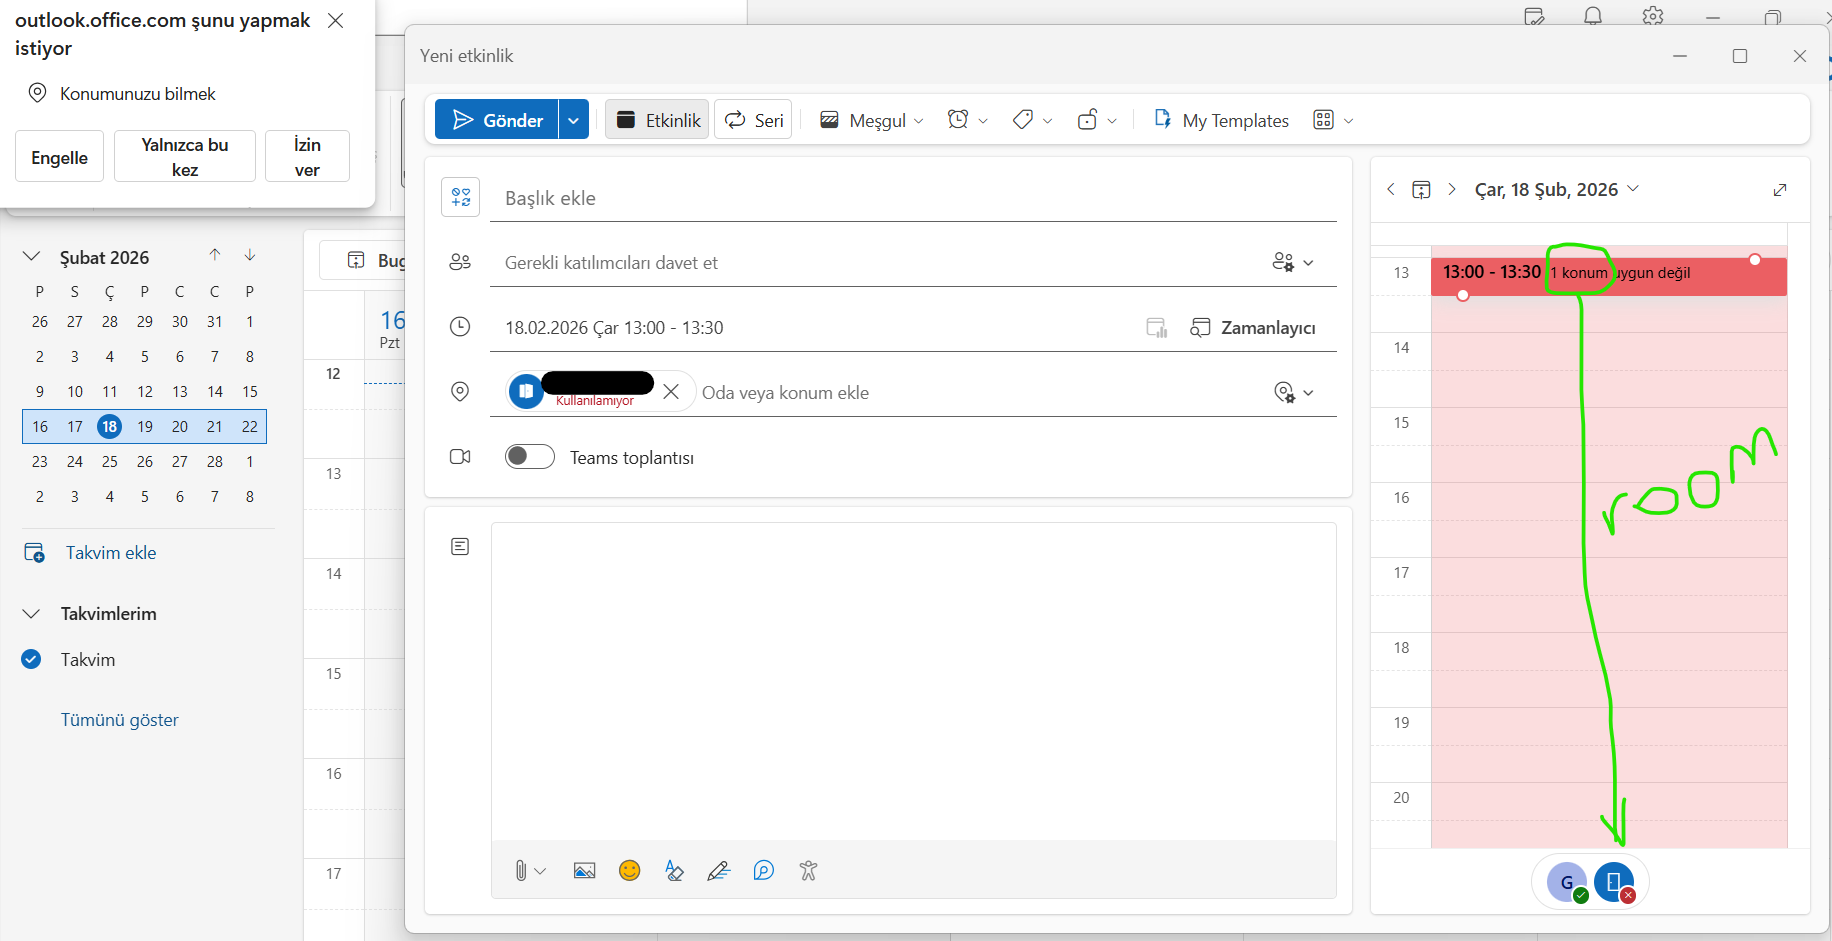Screen dimensions: 1832x941
Task: Go to next month in mini calendar
Action: (x=250, y=255)
